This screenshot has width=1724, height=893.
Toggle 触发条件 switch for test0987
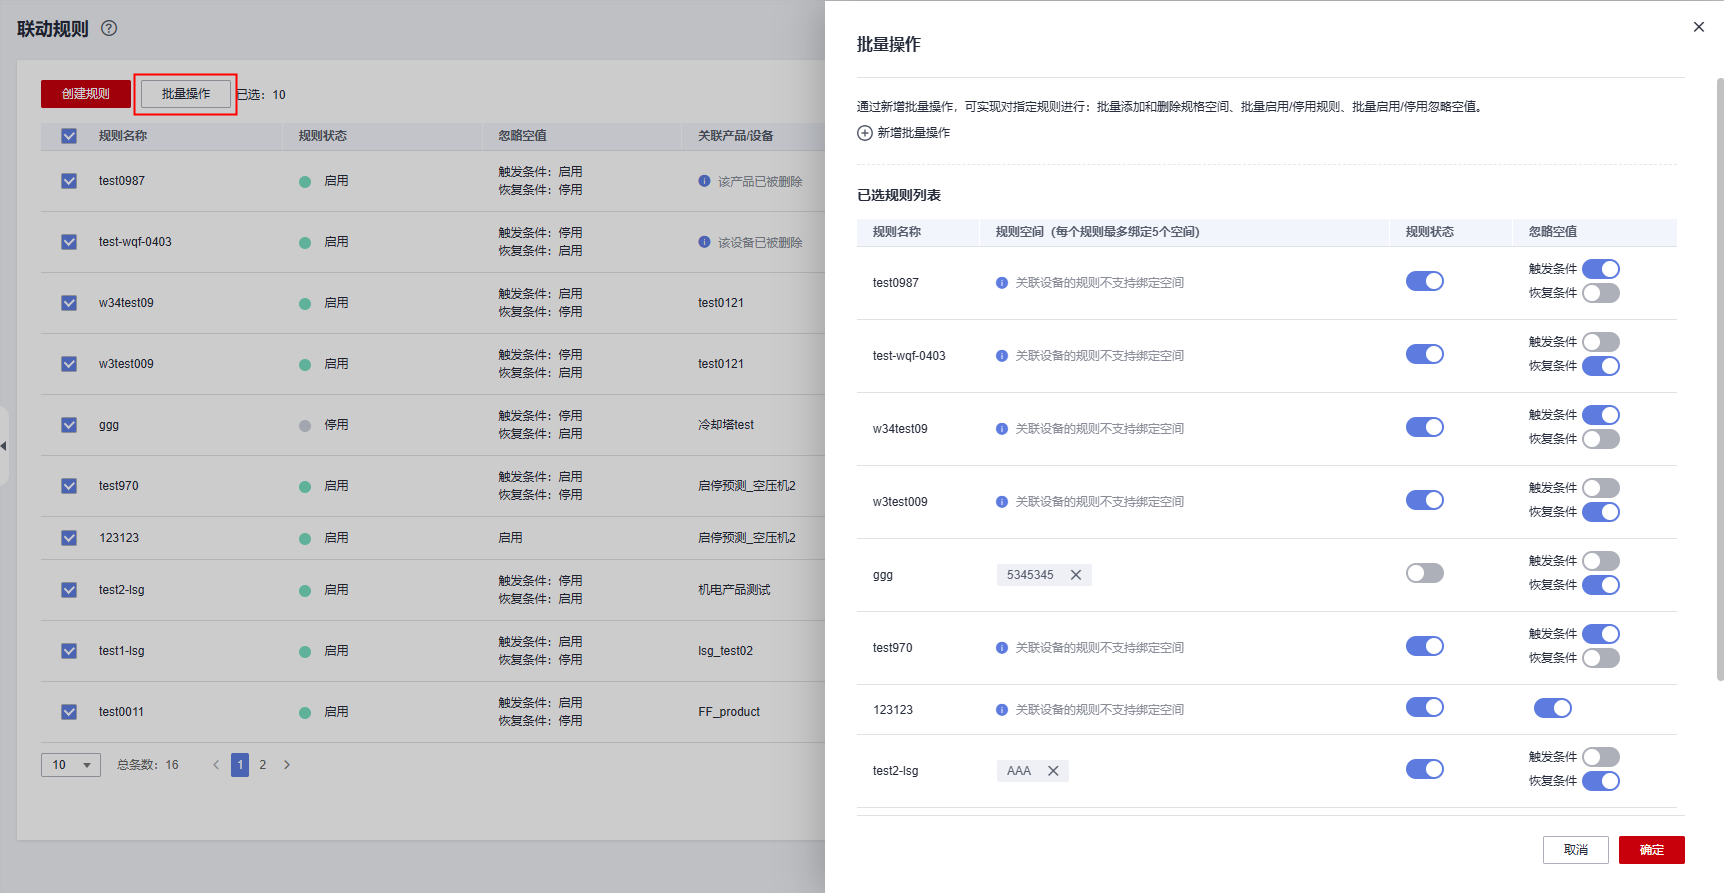pos(1600,269)
